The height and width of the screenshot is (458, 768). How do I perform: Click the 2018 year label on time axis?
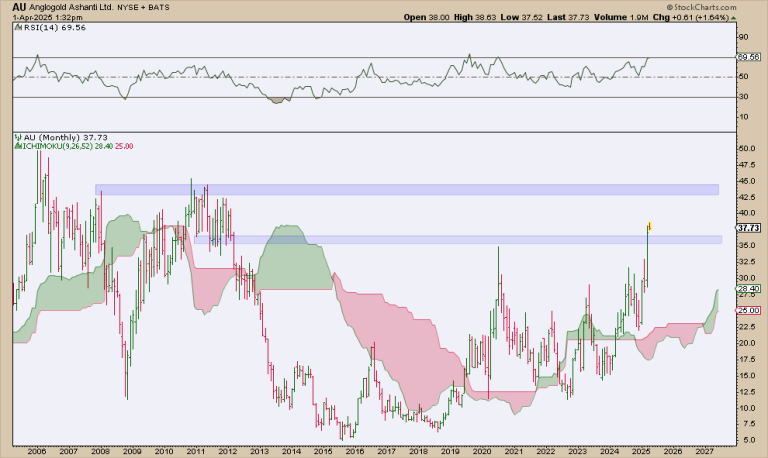(x=418, y=452)
